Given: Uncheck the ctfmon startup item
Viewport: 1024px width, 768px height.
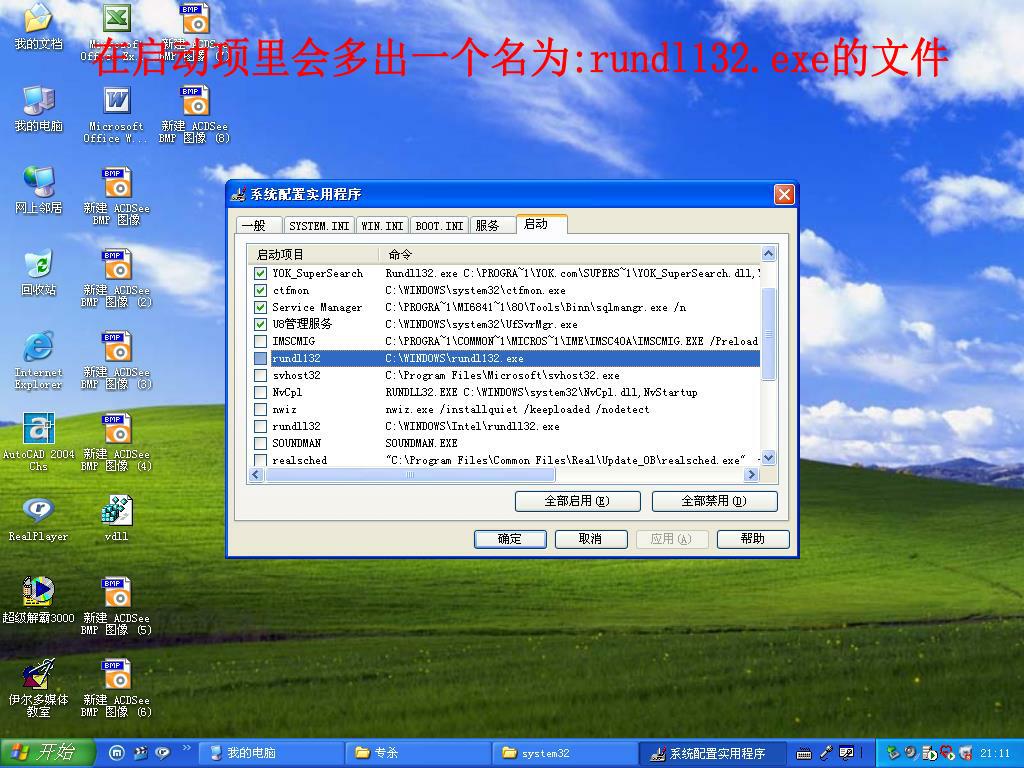Looking at the screenshot, I should tap(261, 290).
